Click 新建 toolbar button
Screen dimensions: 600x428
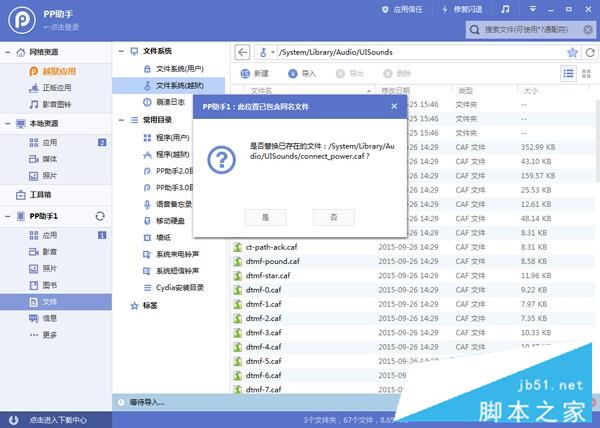click(x=255, y=73)
